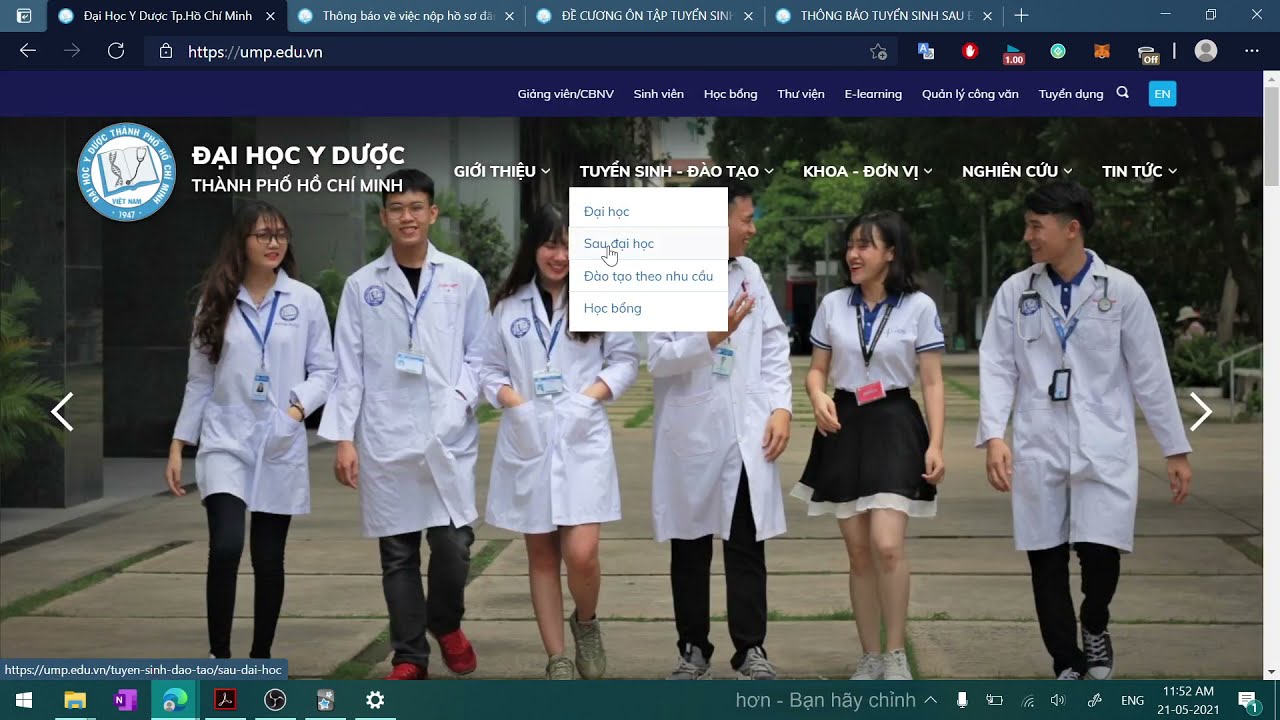Expand the GIỚI THIỆU menu
Image resolution: width=1280 pixels, height=720 pixels.
502,171
